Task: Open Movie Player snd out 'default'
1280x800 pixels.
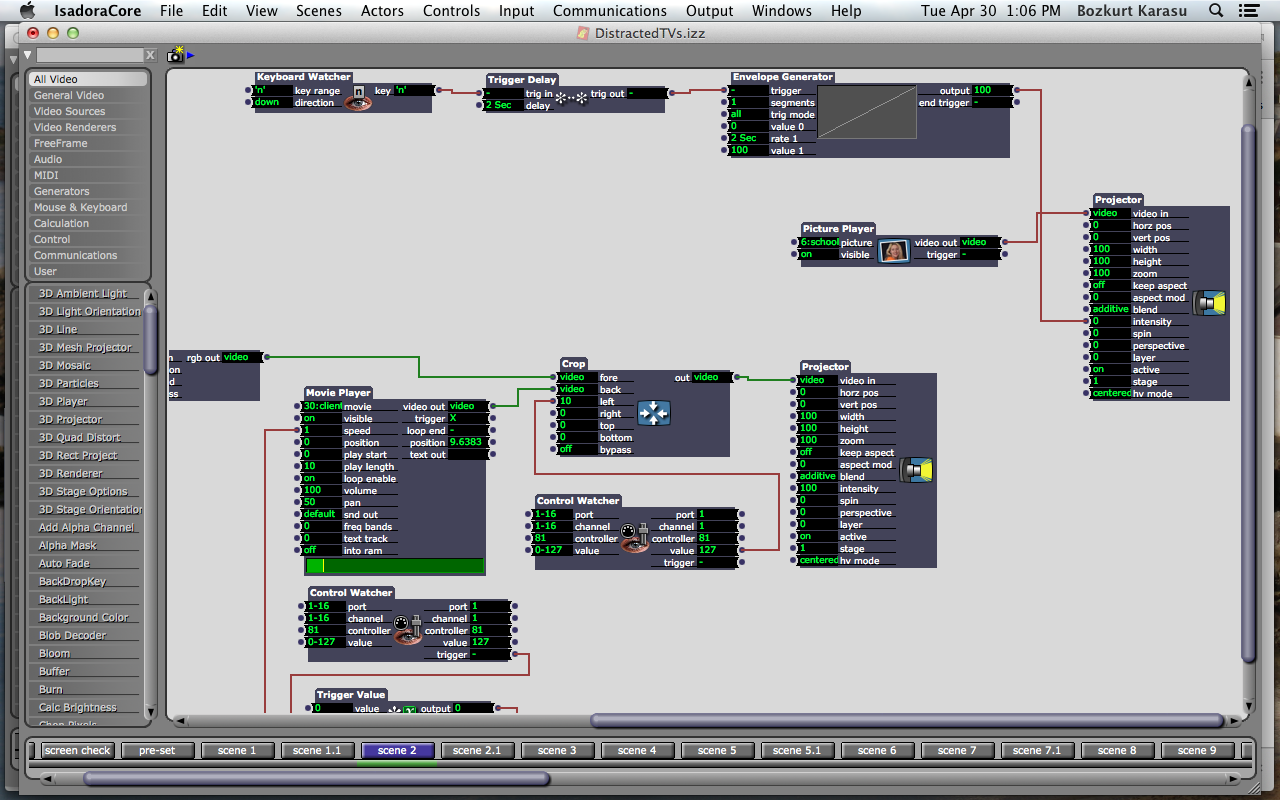Action: pyautogui.click(x=321, y=515)
